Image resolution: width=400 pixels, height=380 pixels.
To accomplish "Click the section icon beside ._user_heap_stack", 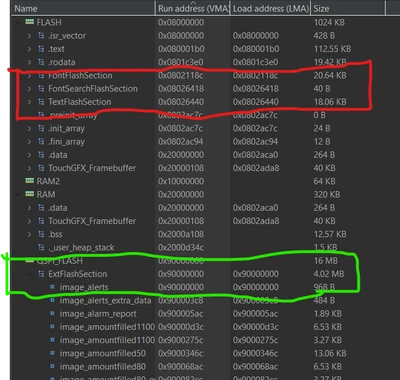I will tap(41, 247).
